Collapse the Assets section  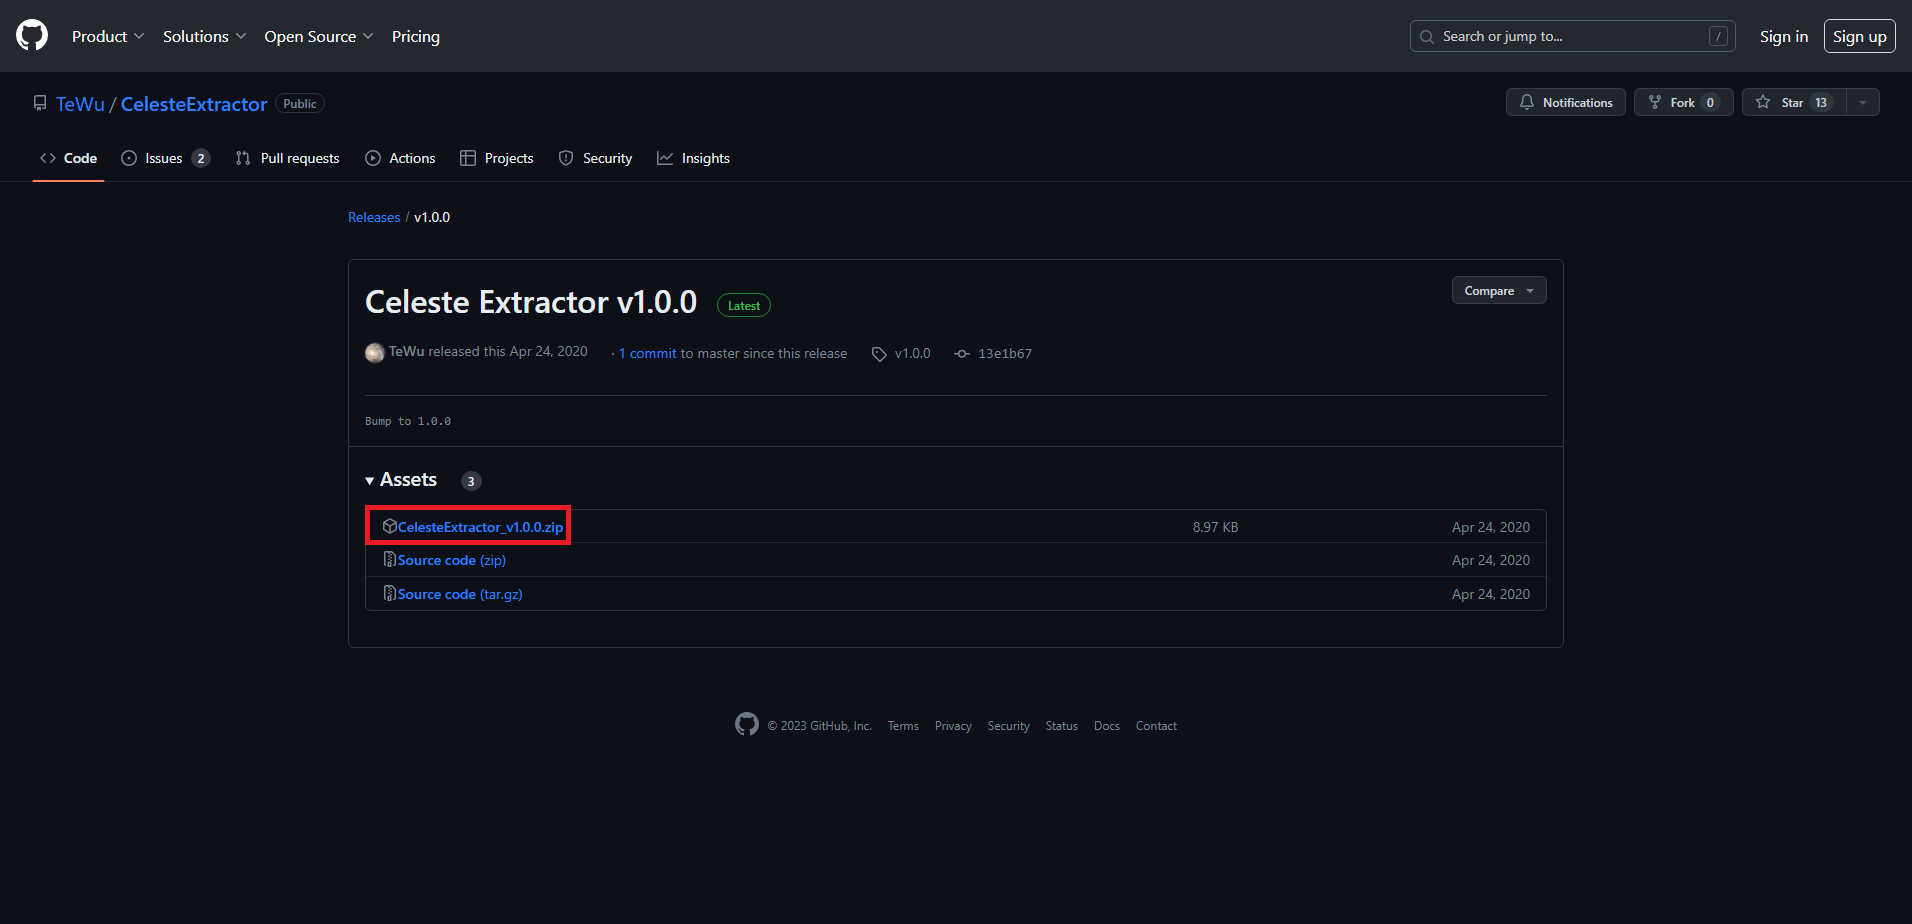pos(401,480)
